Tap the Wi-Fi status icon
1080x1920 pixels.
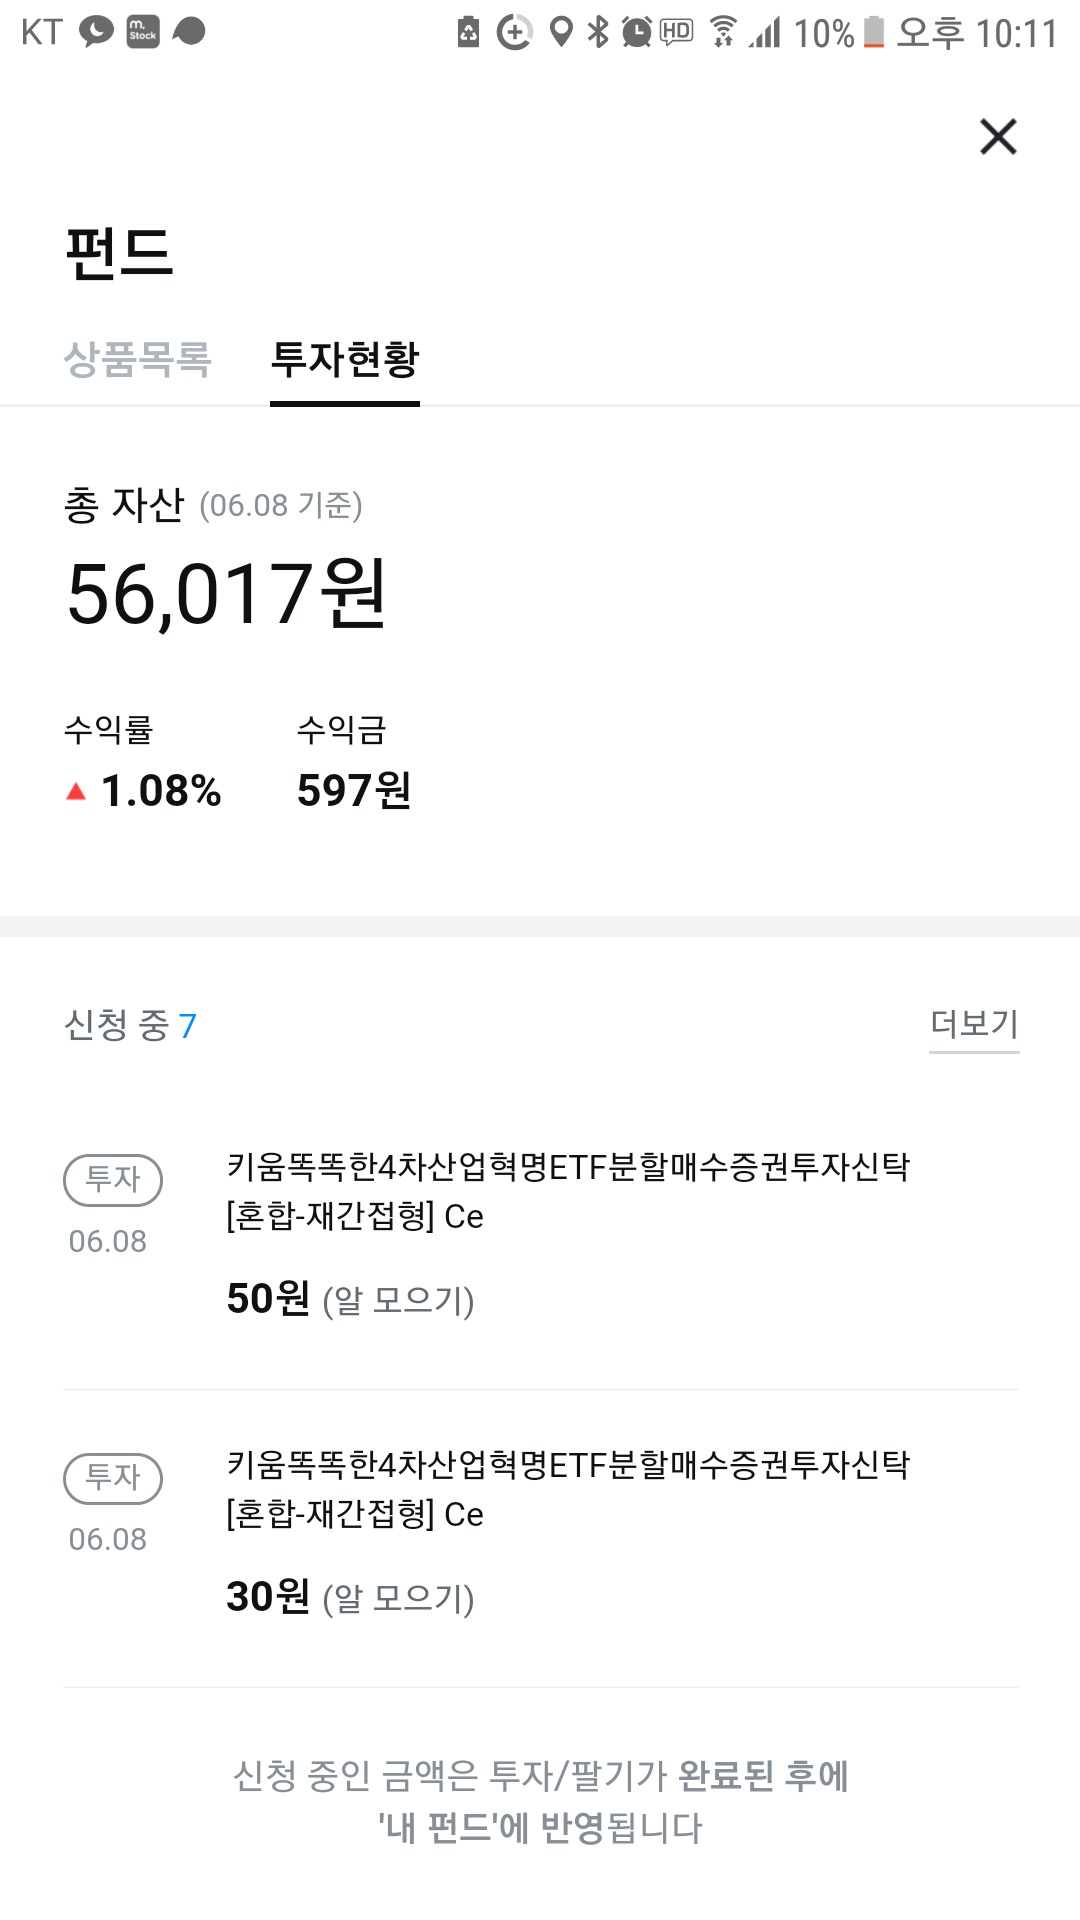click(x=723, y=32)
